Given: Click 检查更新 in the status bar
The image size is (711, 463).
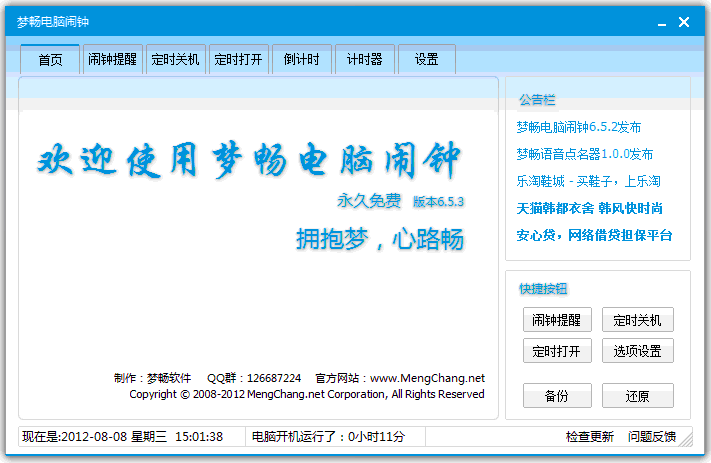Looking at the screenshot, I should tap(590, 437).
